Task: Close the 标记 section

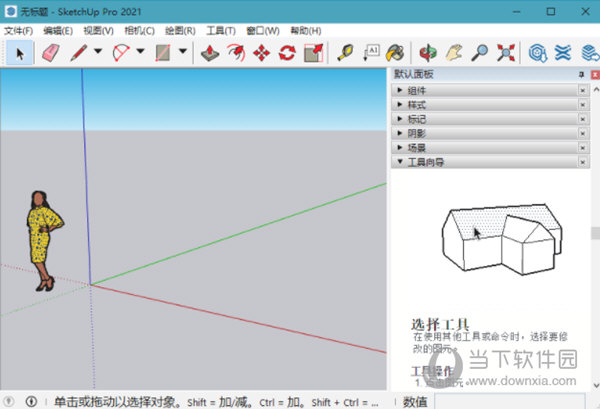Action: [583, 119]
